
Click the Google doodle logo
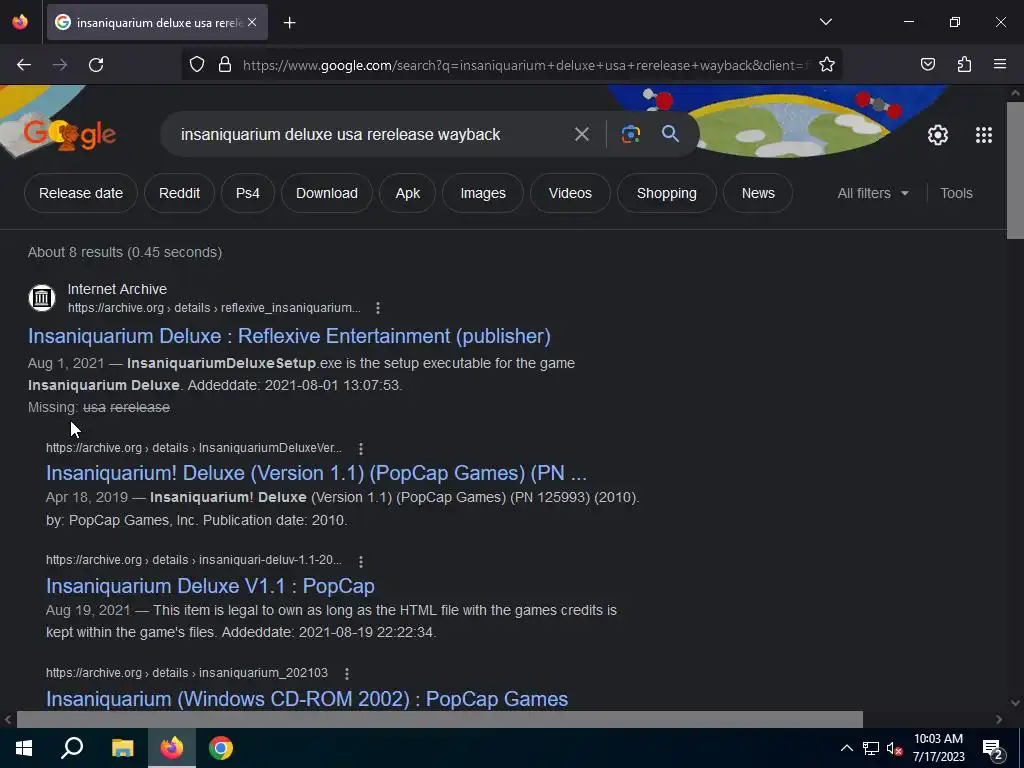pyautogui.click(x=70, y=134)
